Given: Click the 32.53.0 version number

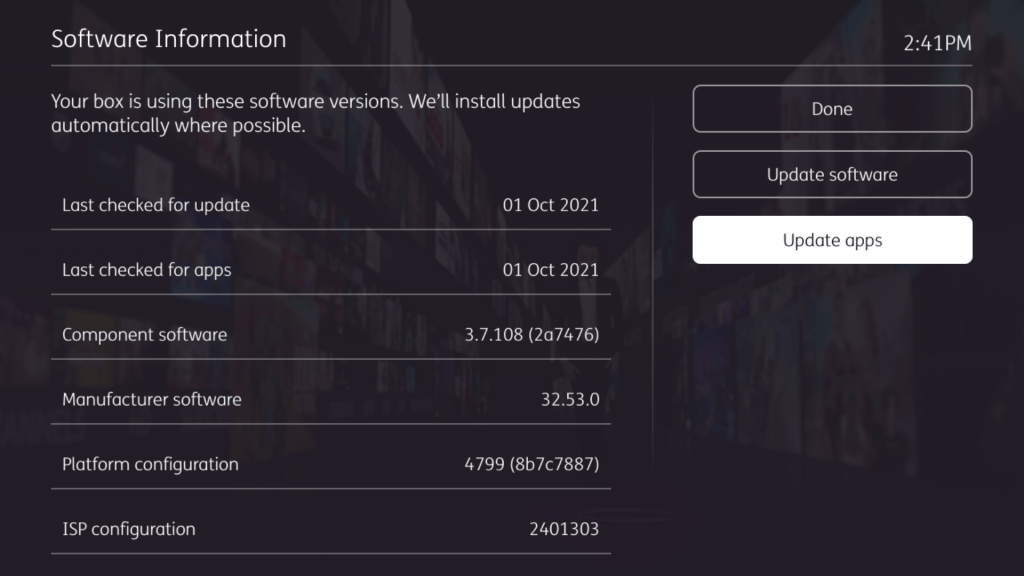Looking at the screenshot, I should tap(569, 400).
